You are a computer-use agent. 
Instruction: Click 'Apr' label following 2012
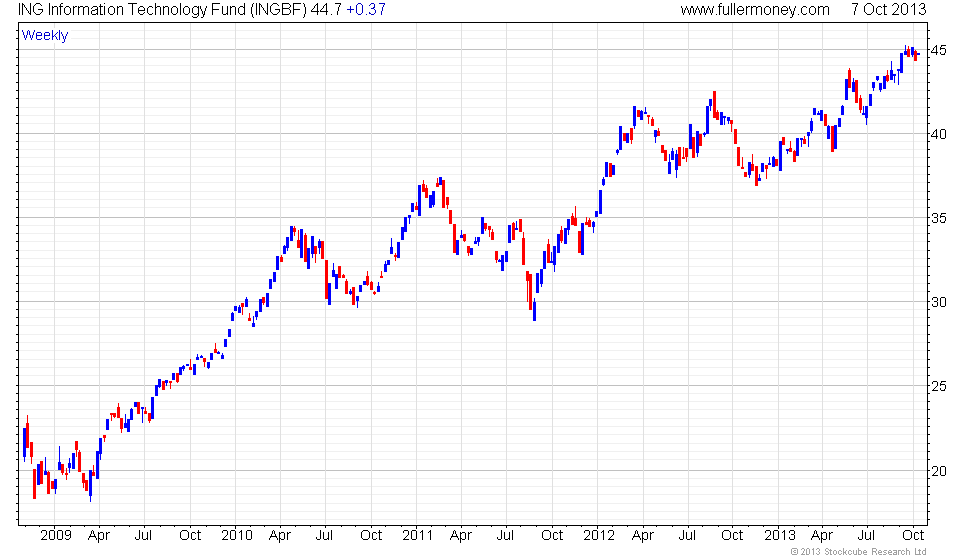pos(642,536)
